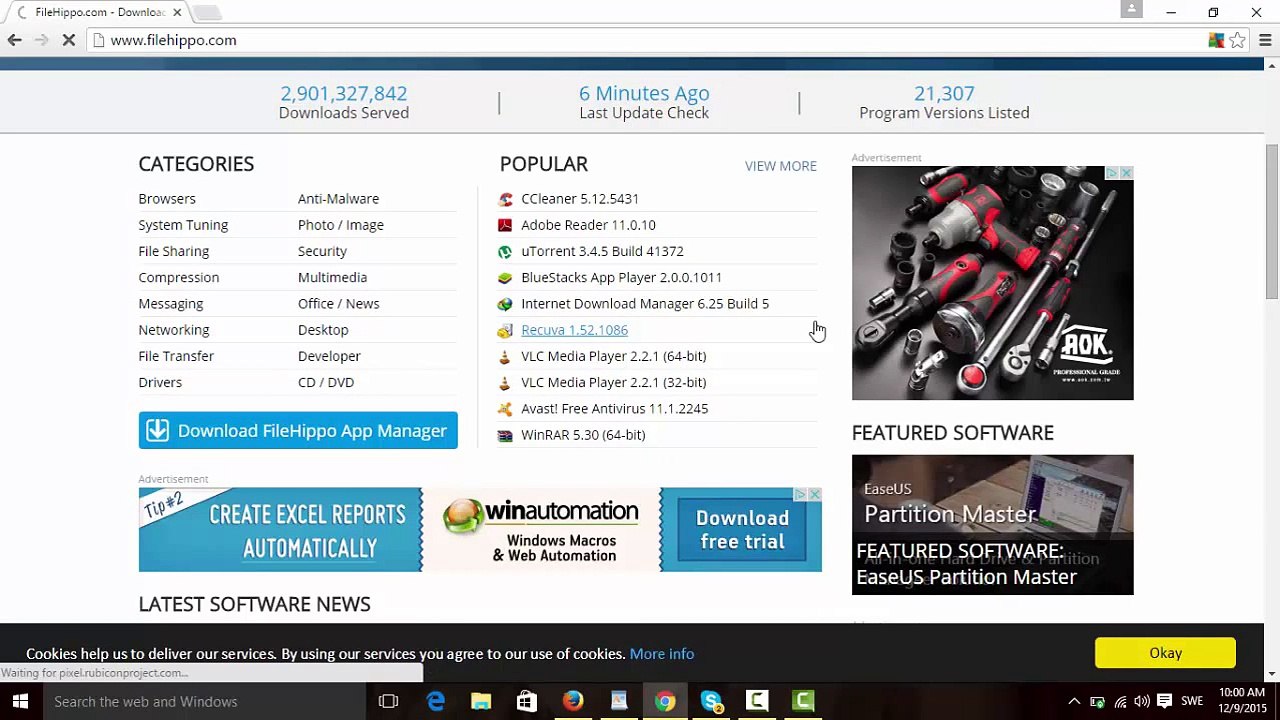Open the Anti-Malware category
This screenshot has height=720, width=1280.
tap(338, 199)
